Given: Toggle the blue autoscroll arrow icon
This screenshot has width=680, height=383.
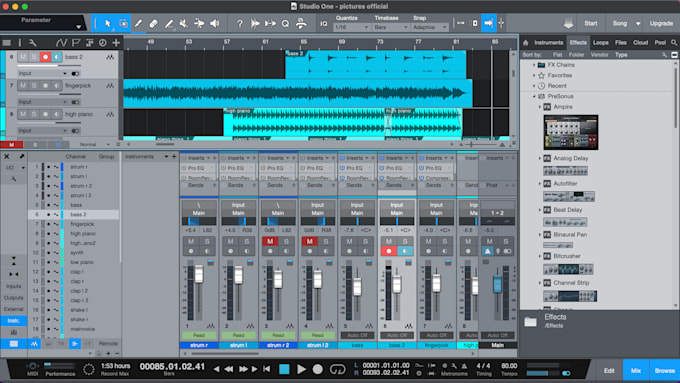Looking at the screenshot, I should coord(488,23).
